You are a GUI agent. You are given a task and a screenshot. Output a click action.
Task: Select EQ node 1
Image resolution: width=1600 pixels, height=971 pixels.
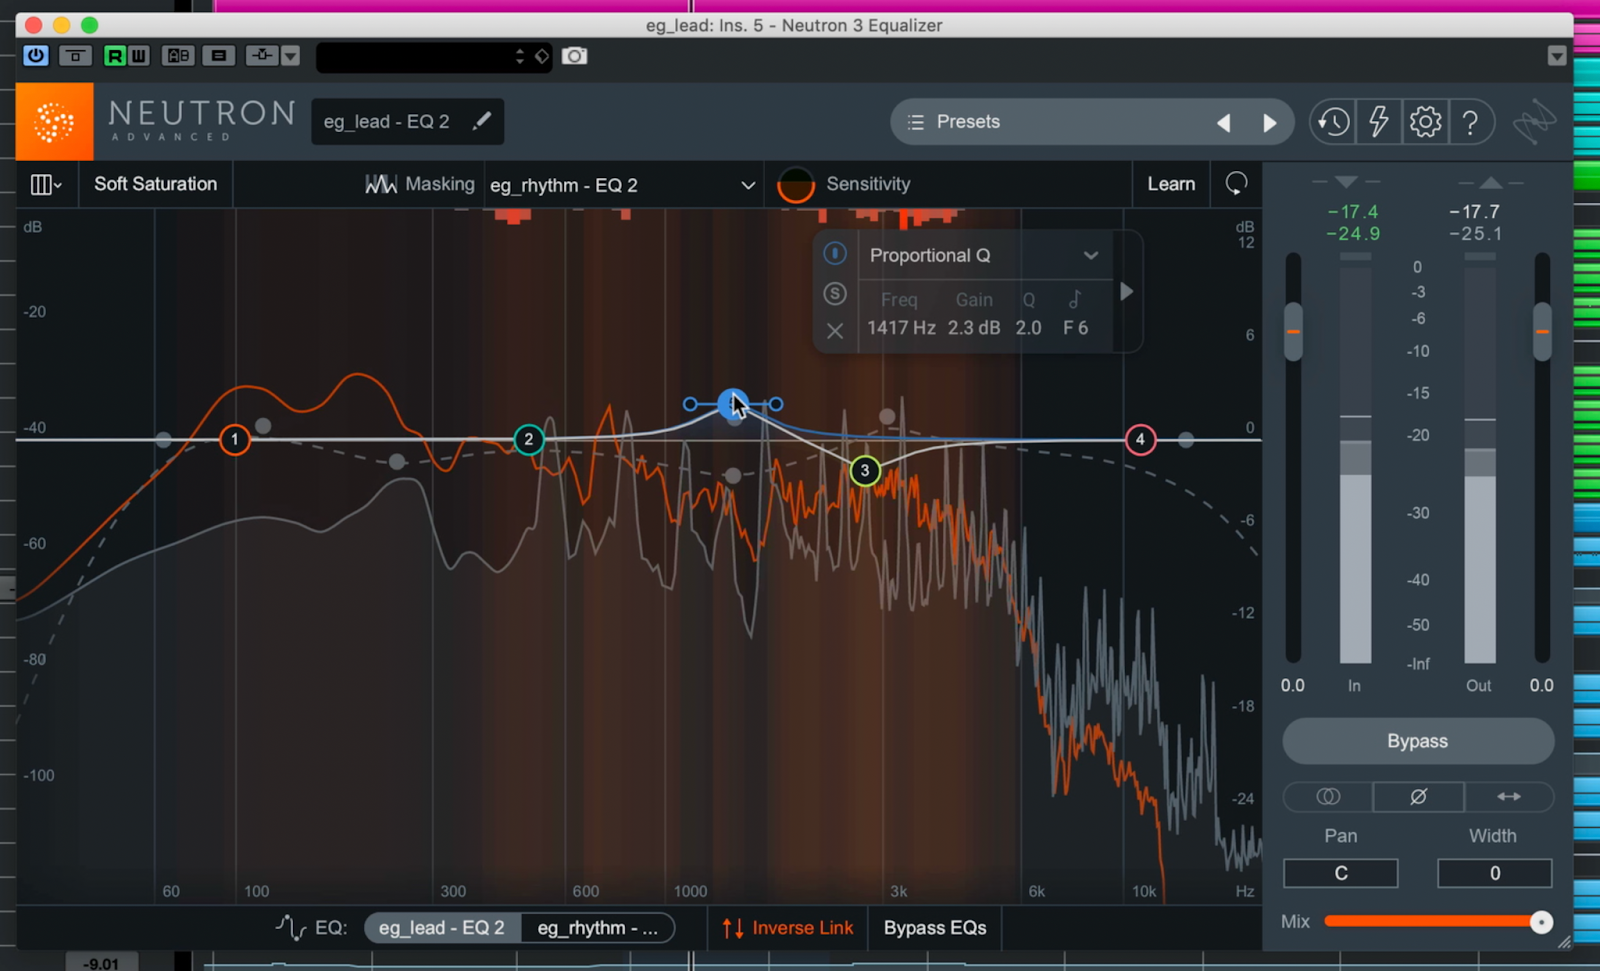click(x=235, y=439)
